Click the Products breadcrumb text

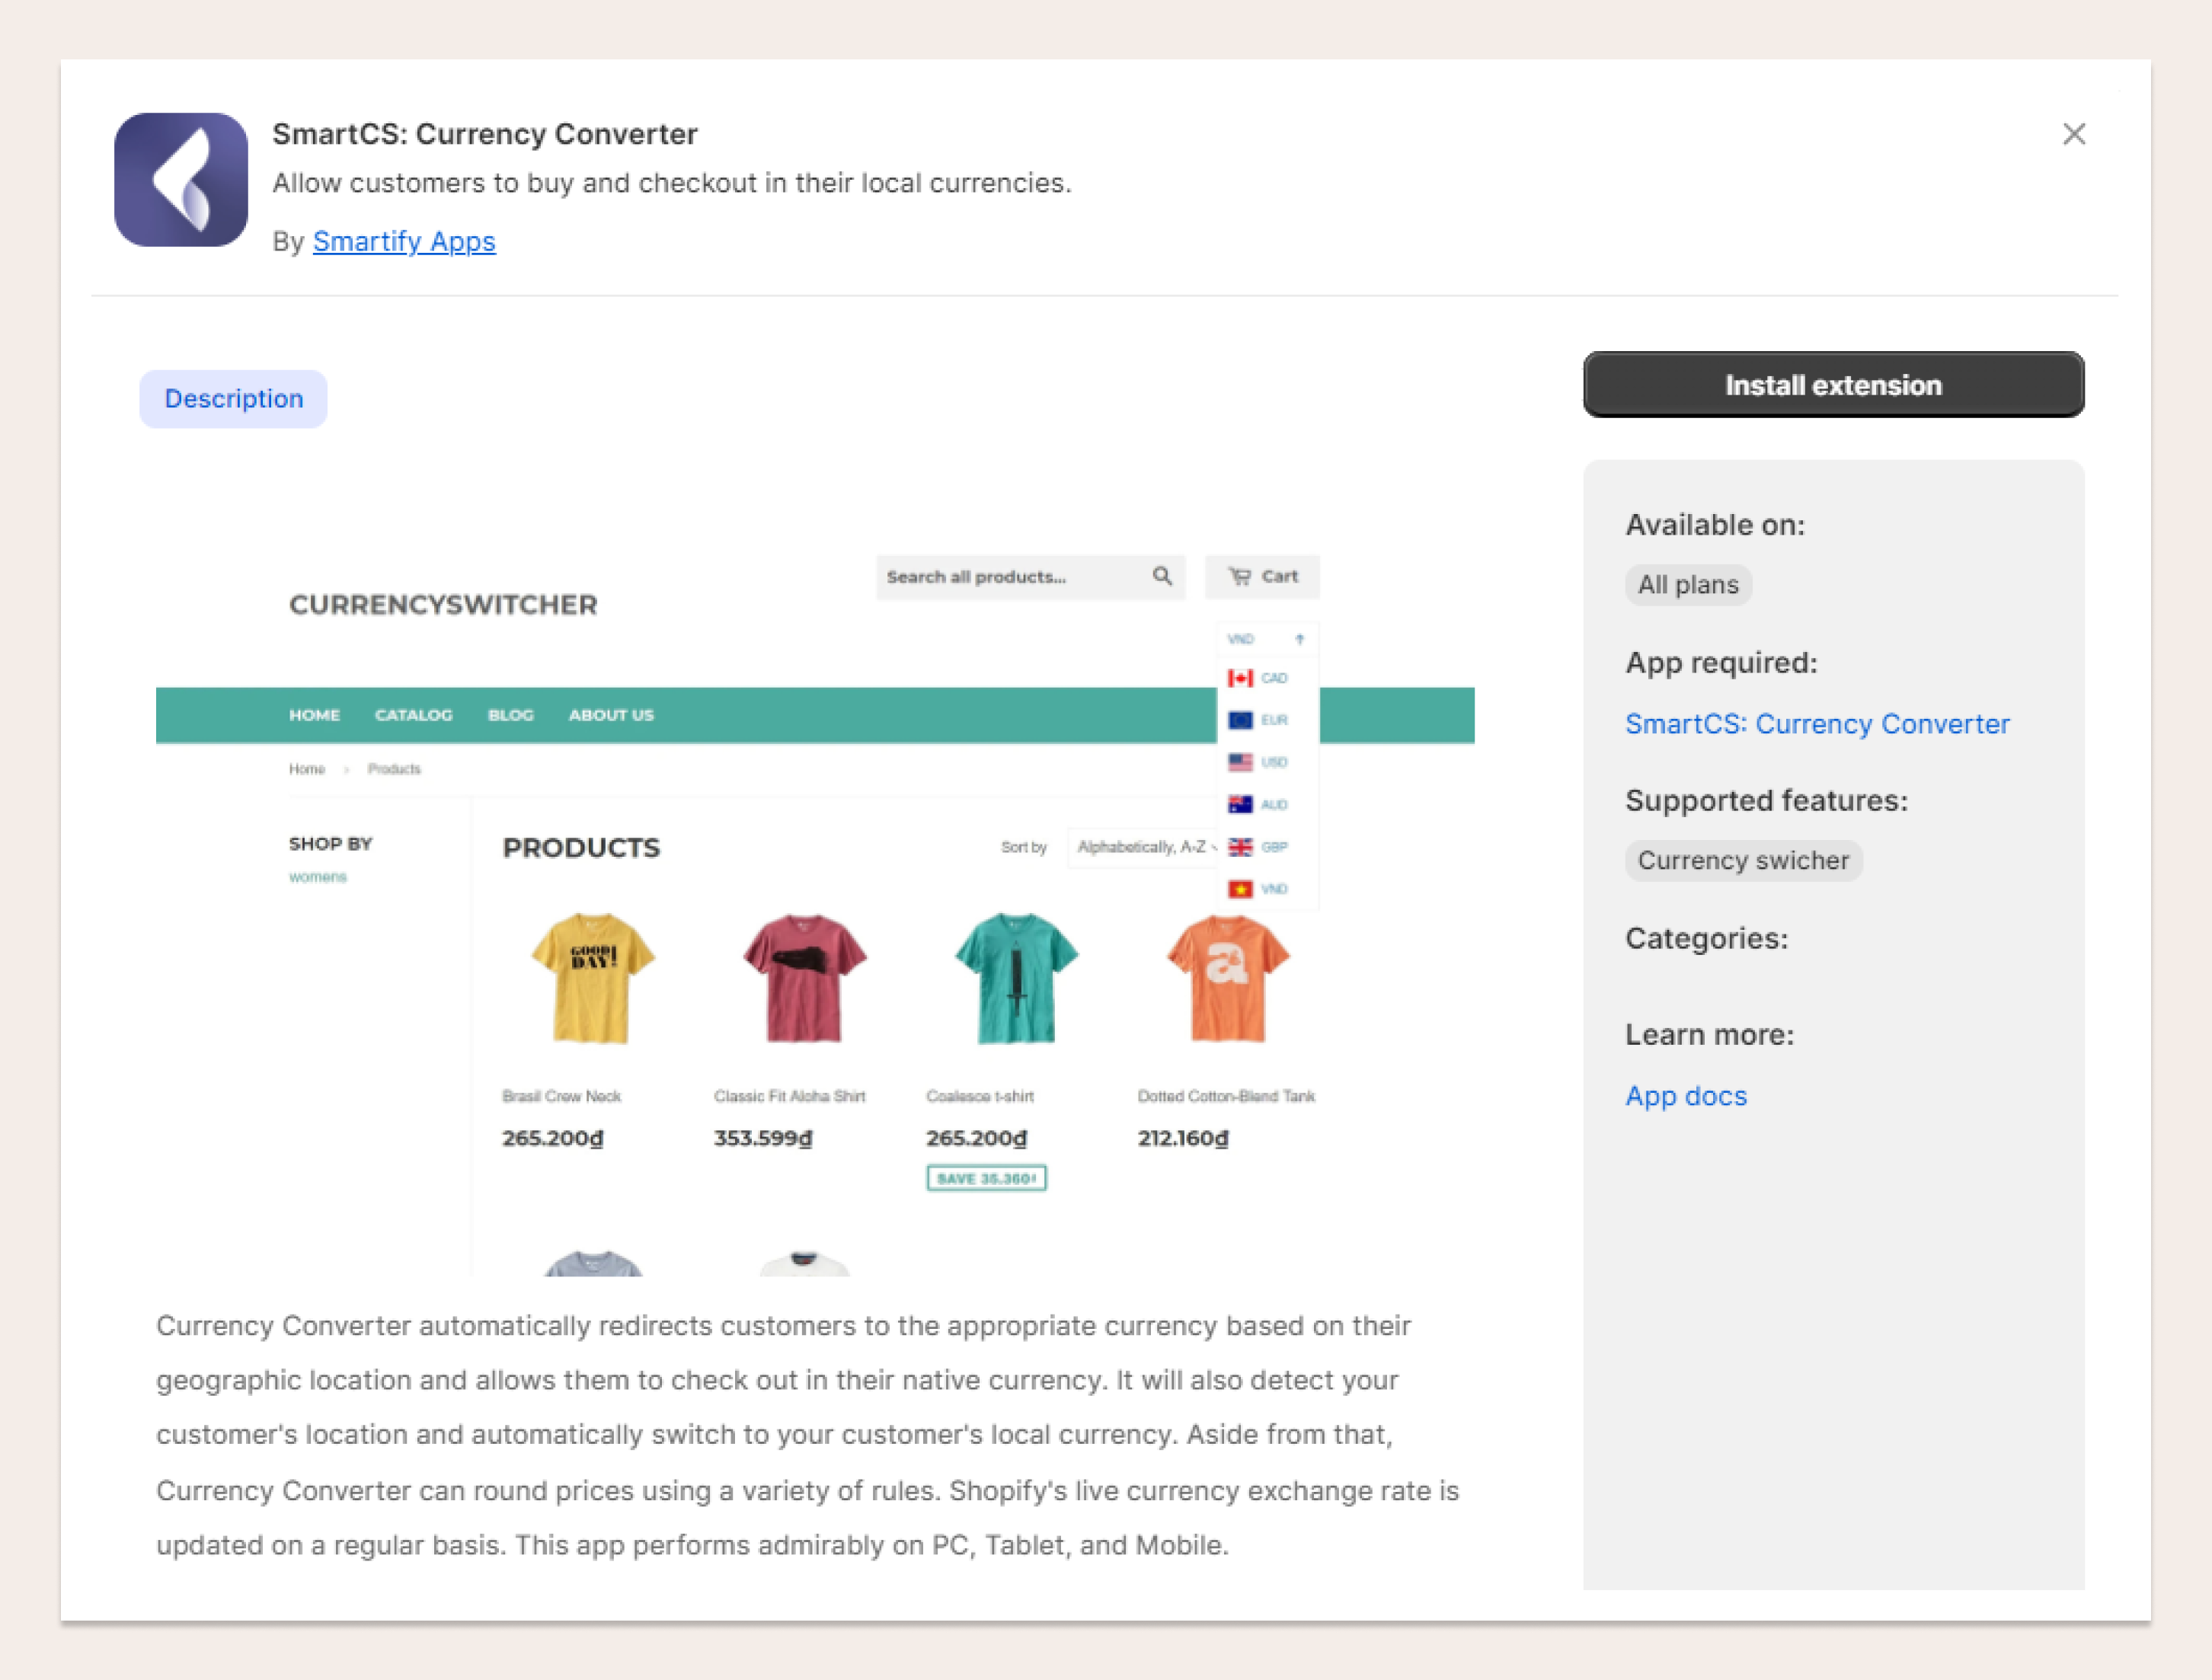(394, 769)
